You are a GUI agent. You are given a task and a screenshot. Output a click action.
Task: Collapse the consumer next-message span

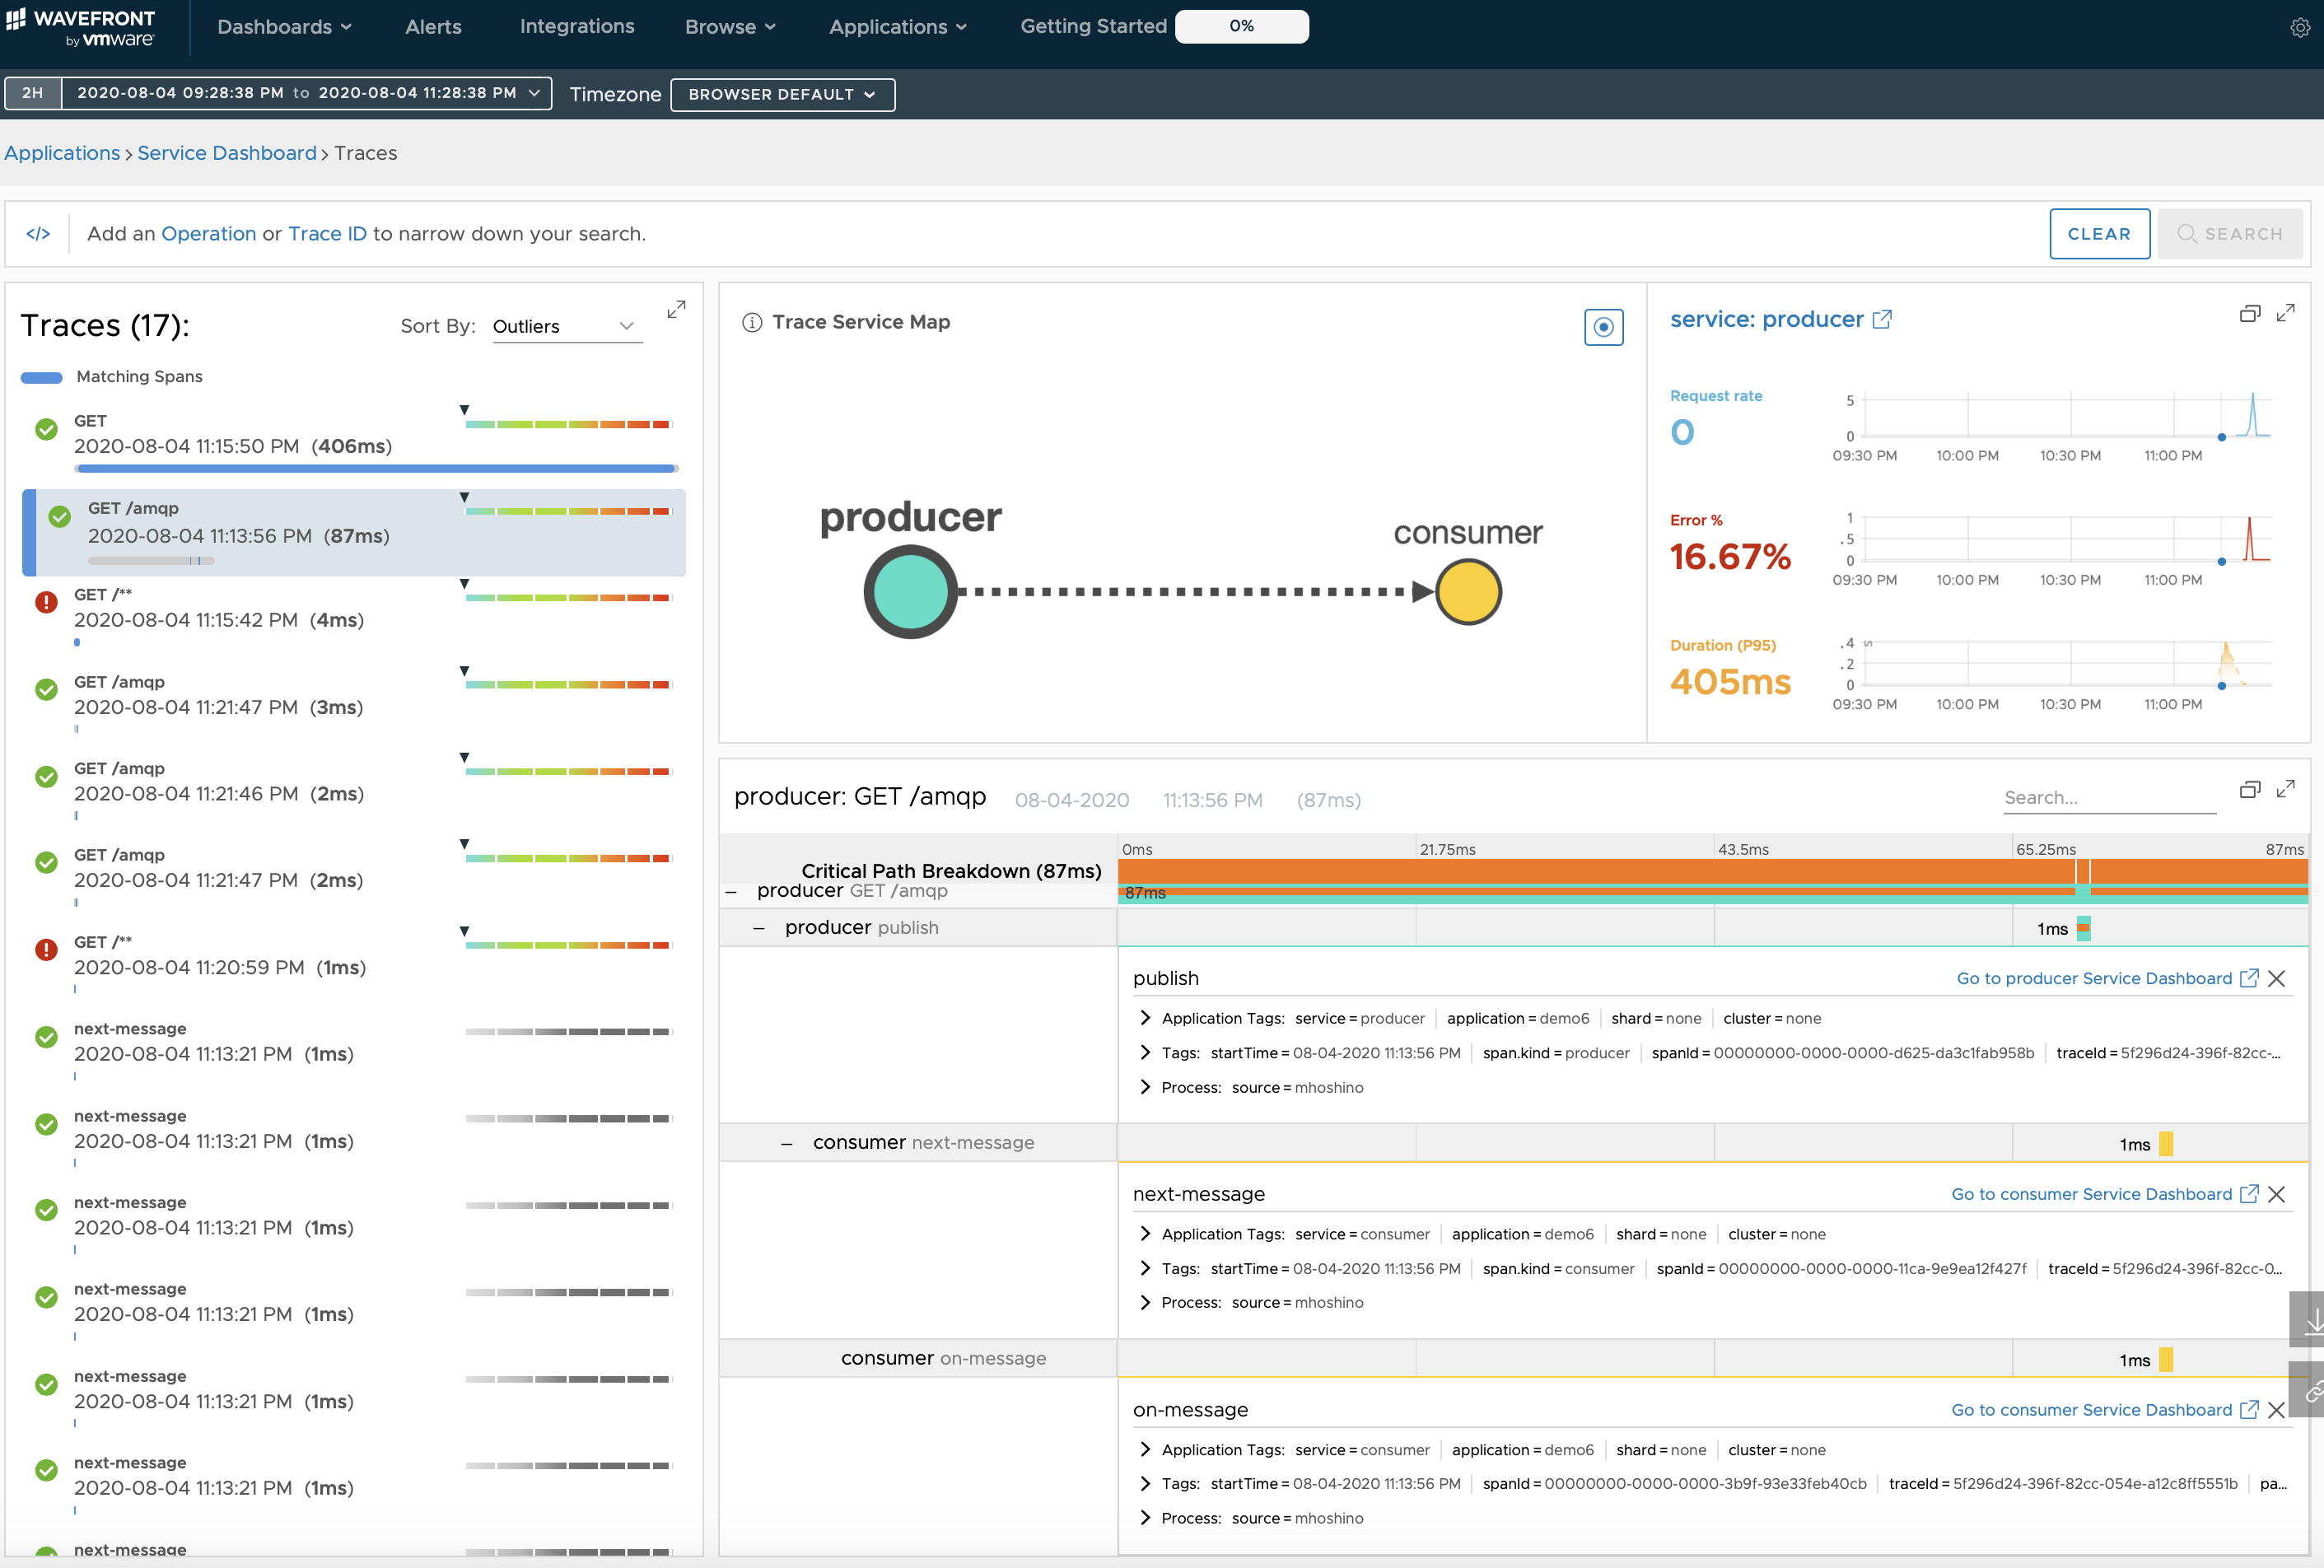787,1144
